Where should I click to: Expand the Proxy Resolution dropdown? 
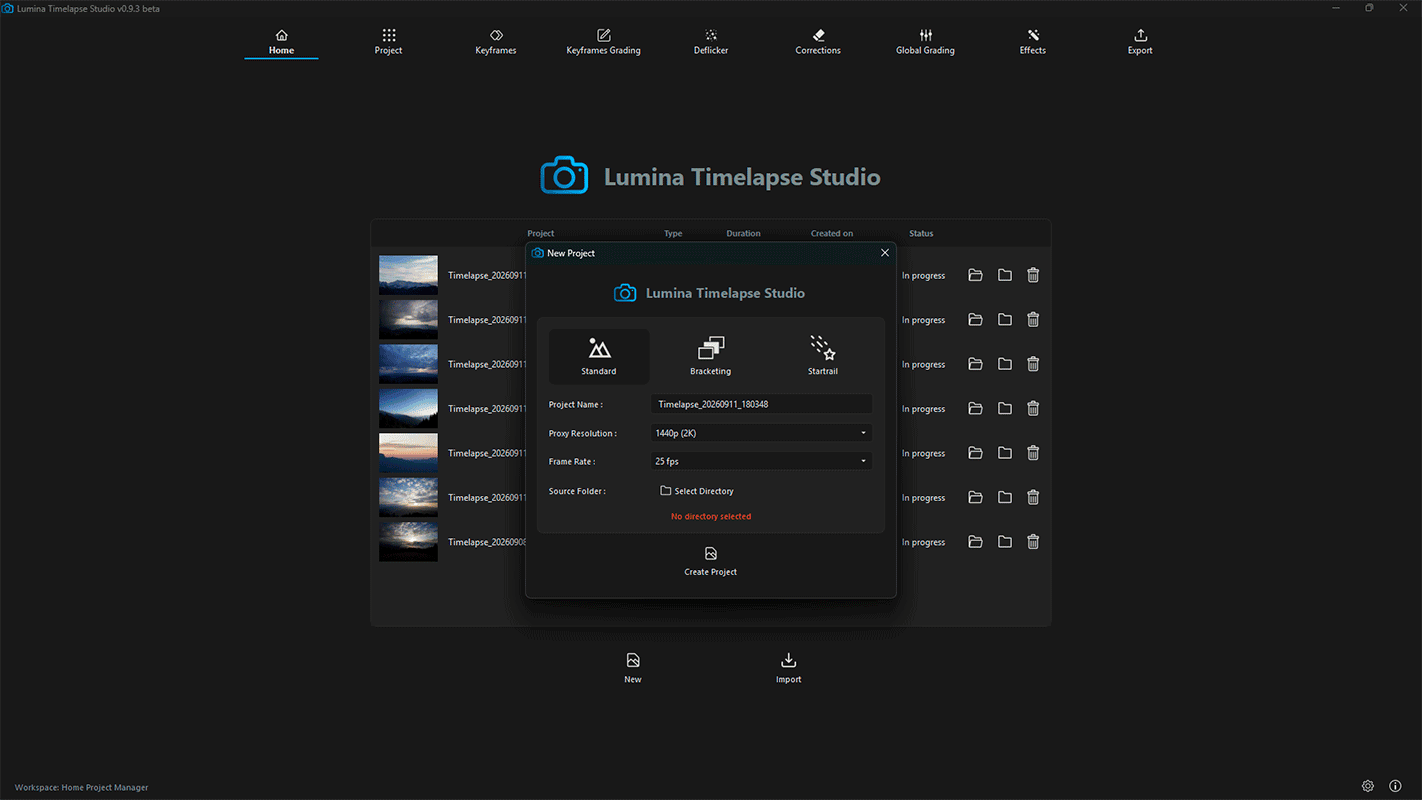coord(761,433)
